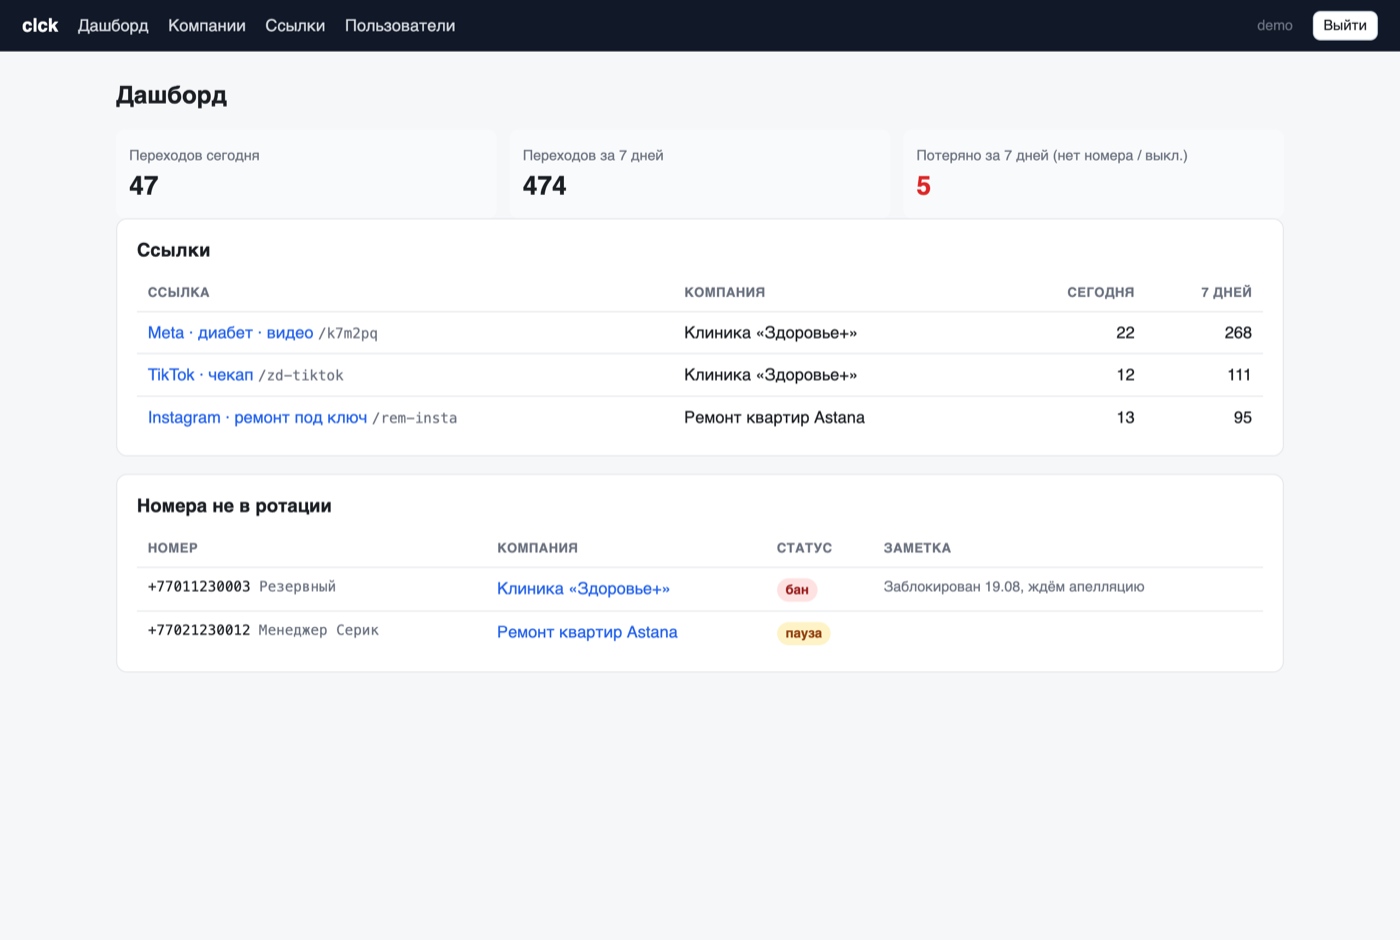Viewport: 1400px width, 940px height.
Task: Open the Ссылки nav item
Action: point(295,26)
